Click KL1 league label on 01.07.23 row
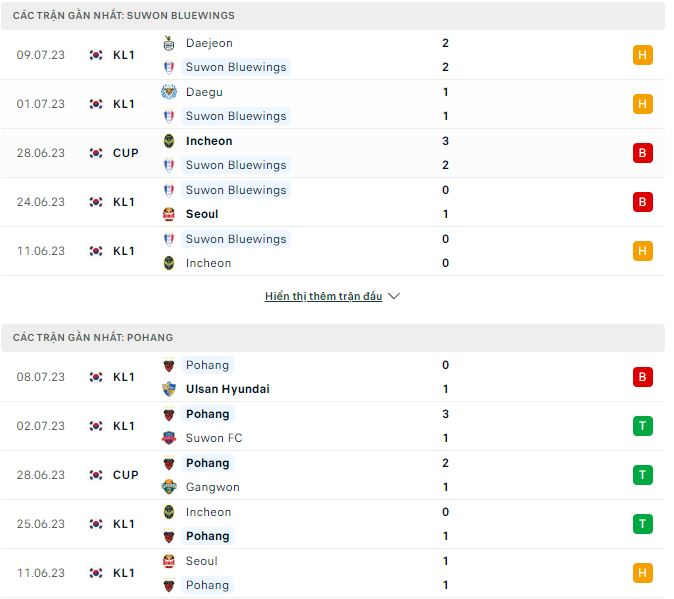 (124, 104)
